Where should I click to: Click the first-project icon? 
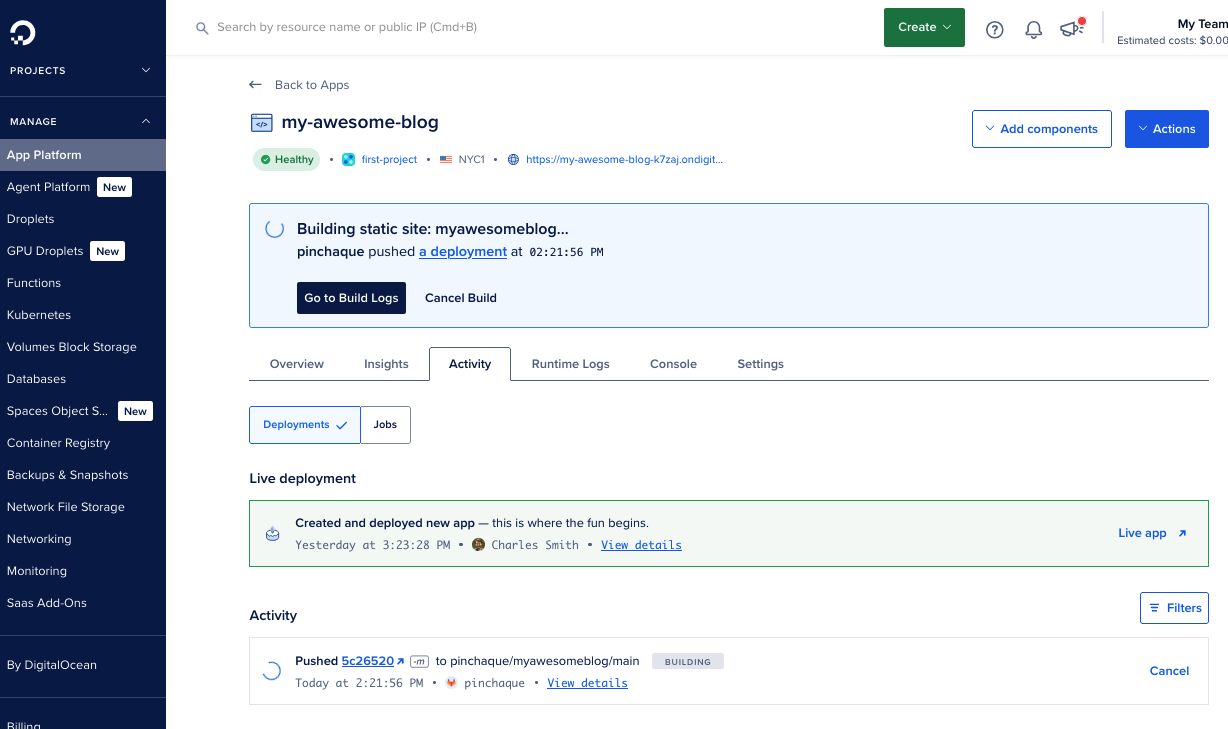[x=348, y=159]
